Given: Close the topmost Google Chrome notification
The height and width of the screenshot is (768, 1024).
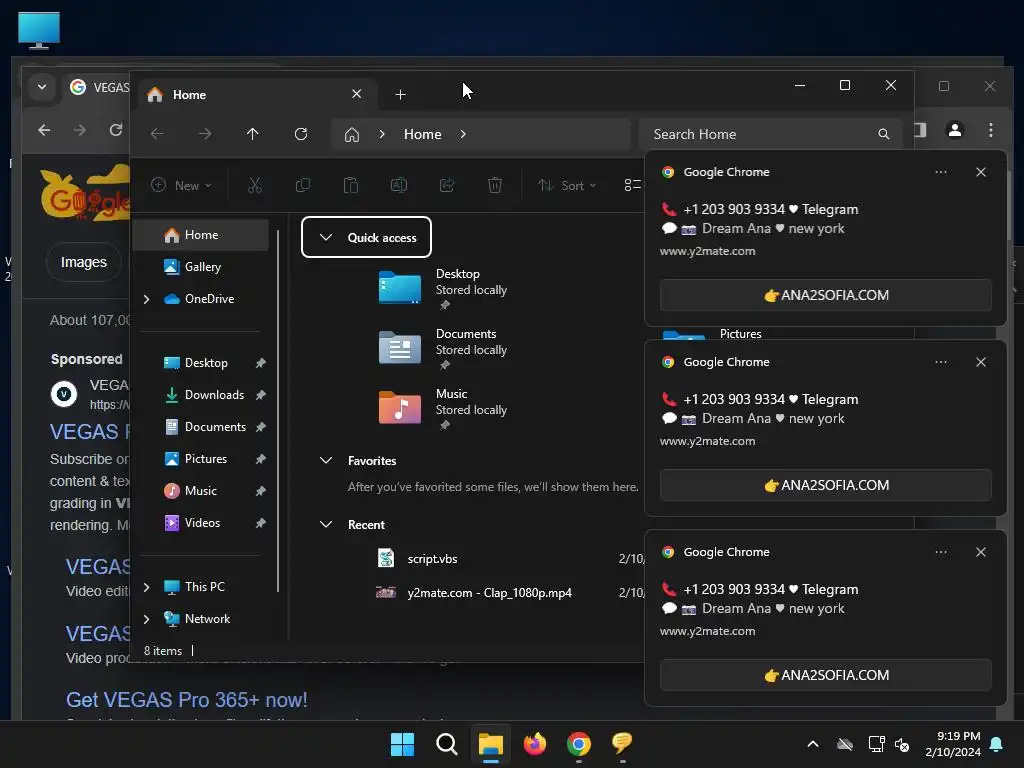Looking at the screenshot, I should (x=981, y=172).
